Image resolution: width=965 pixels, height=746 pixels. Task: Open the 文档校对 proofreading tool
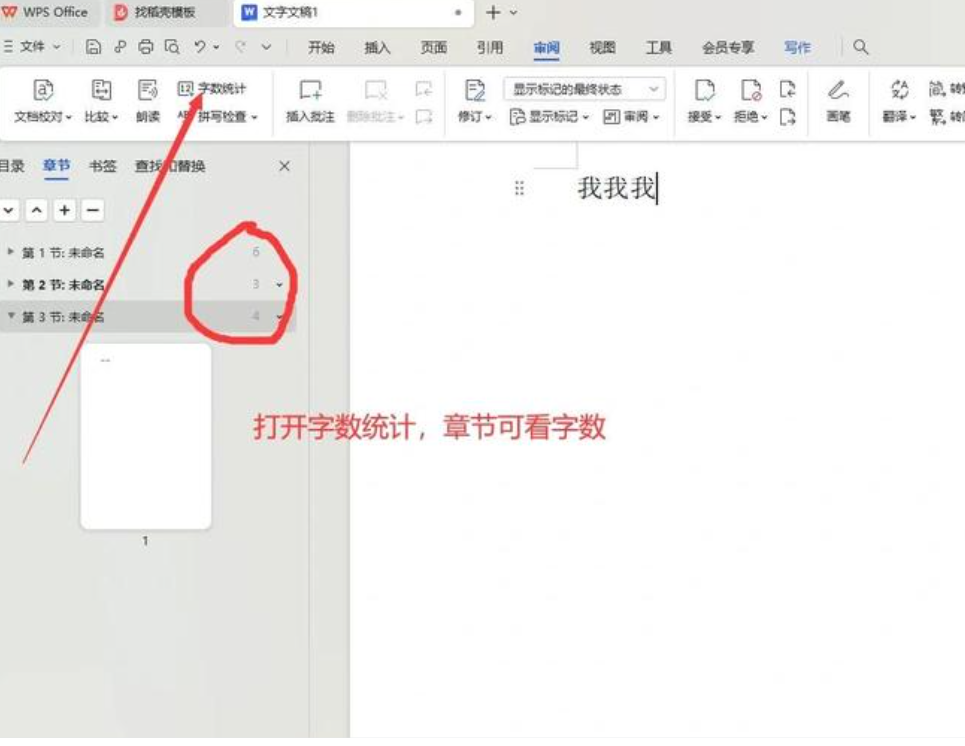pos(43,91)
